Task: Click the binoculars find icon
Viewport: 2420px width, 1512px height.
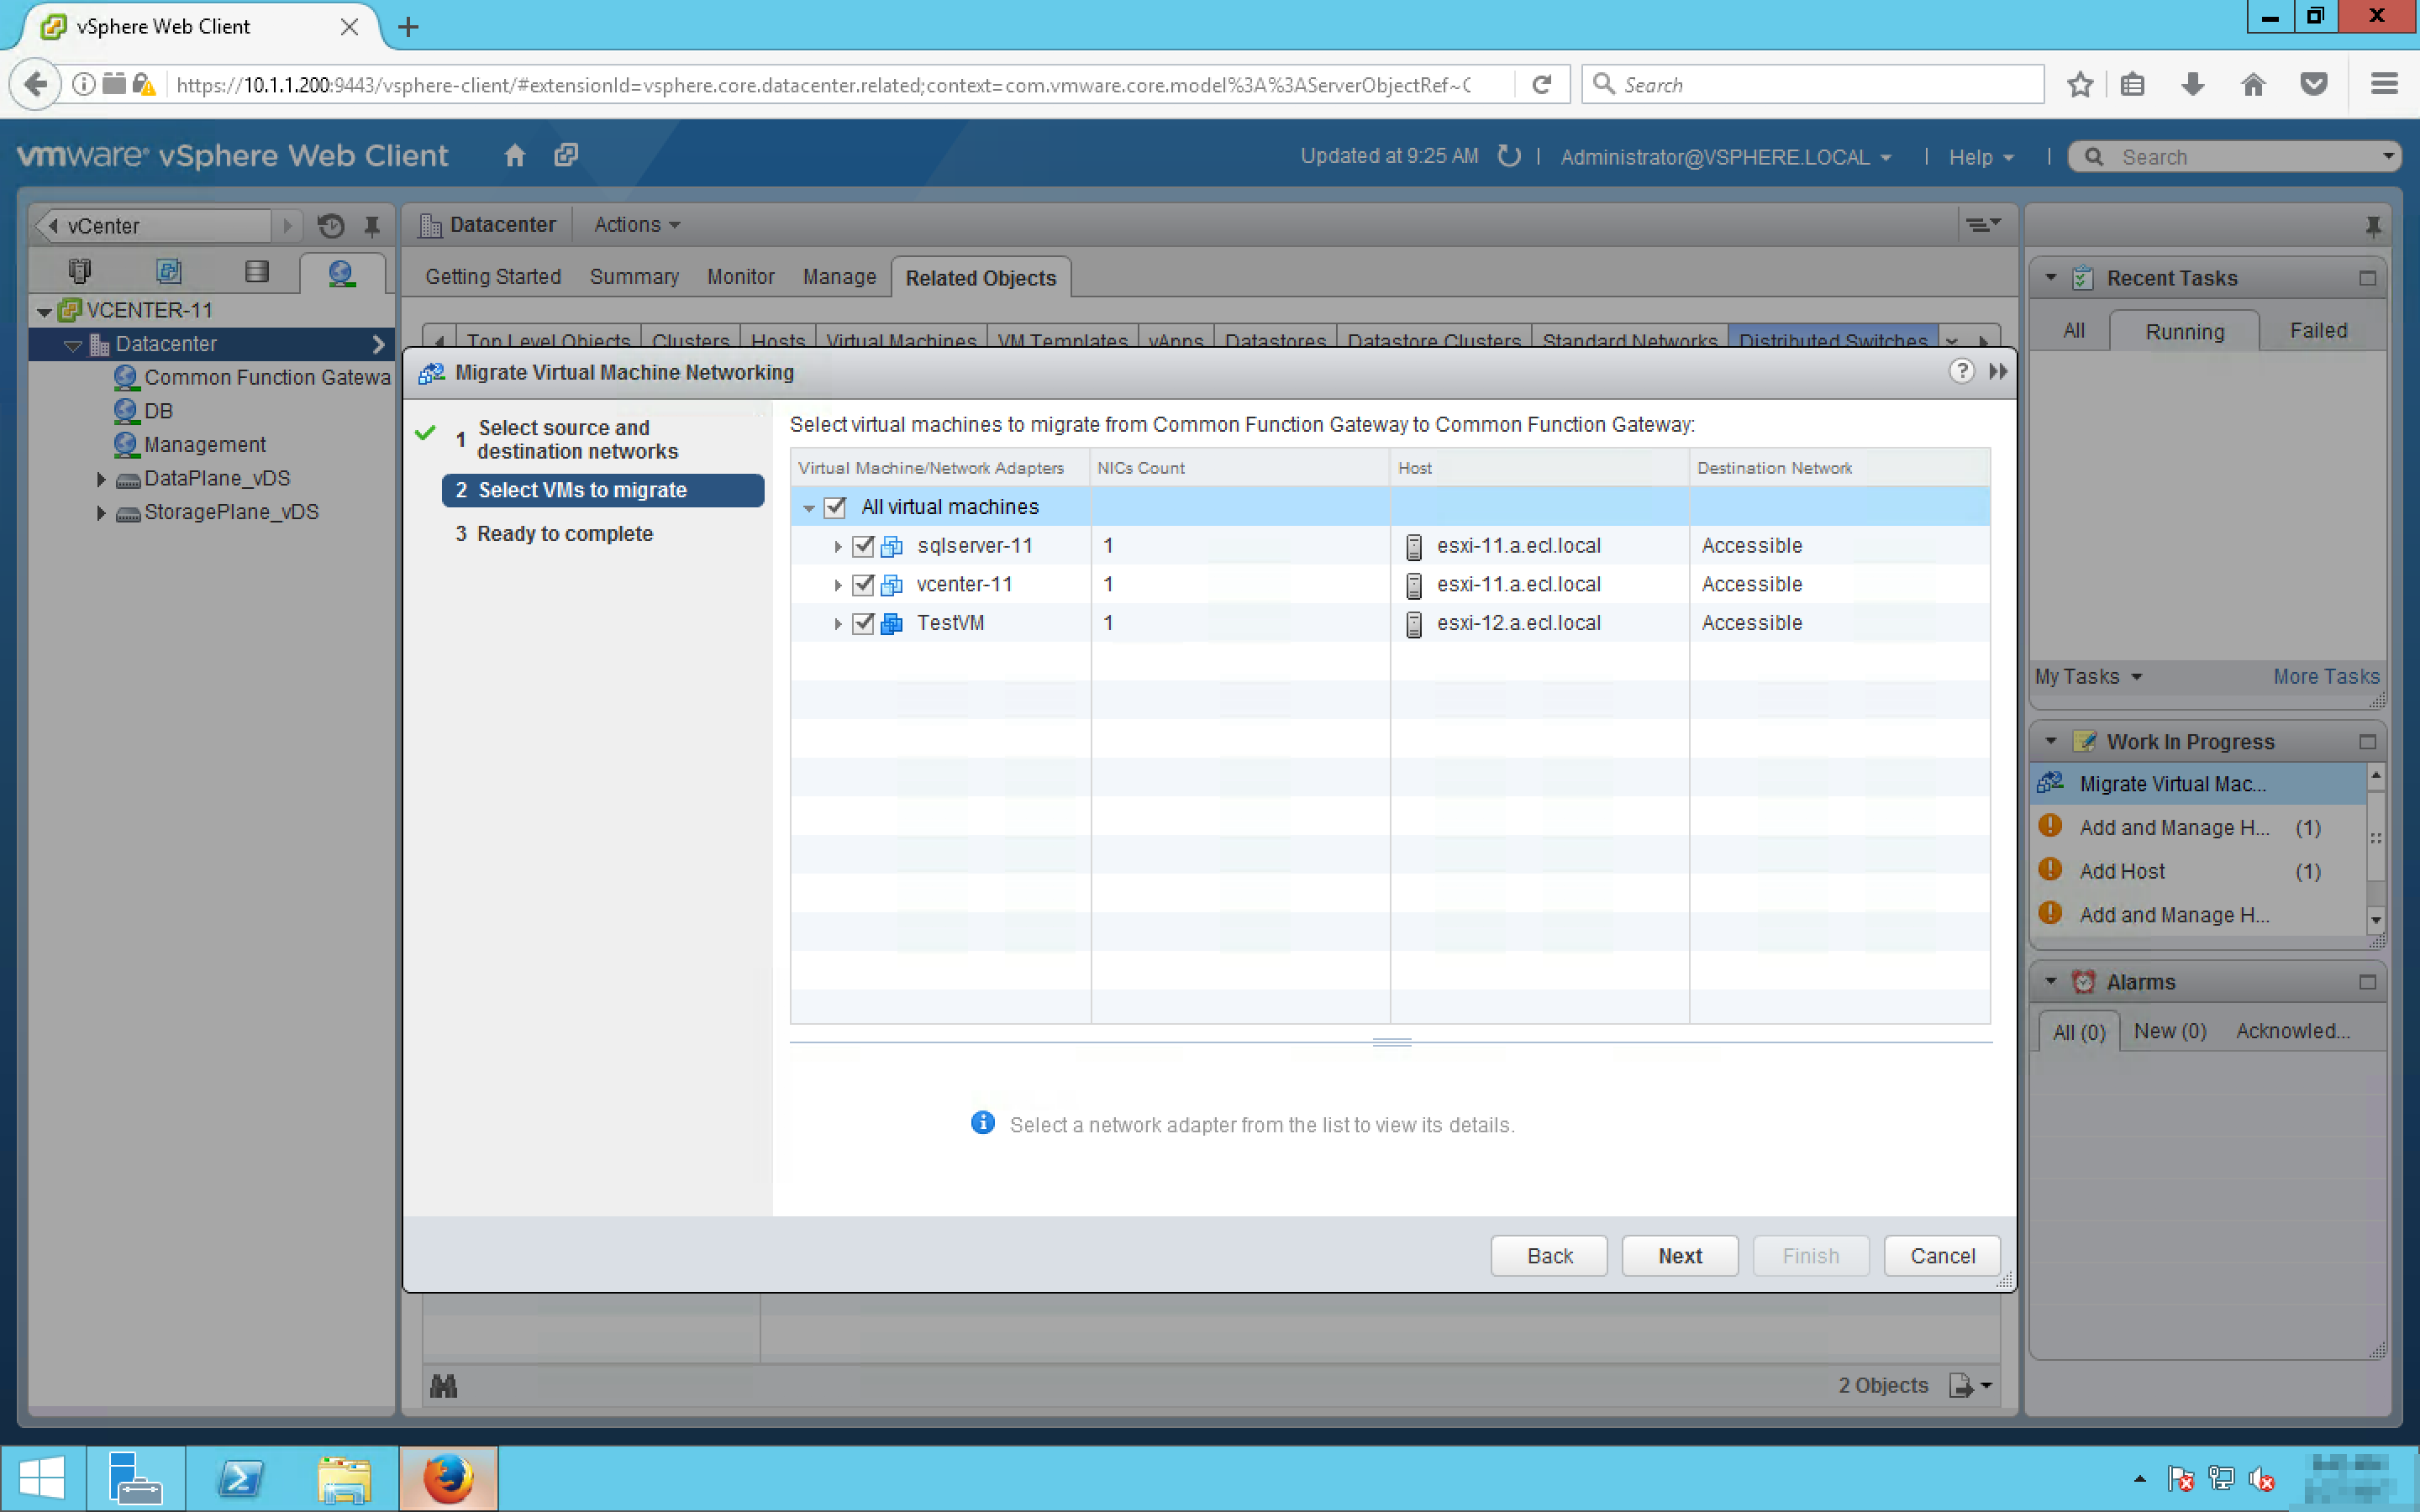Action: 443,1386
